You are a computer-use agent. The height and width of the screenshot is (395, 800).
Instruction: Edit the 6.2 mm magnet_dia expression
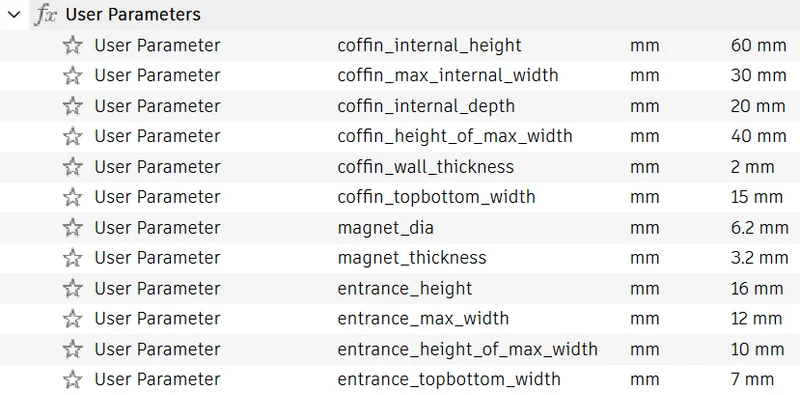point(759,228)
